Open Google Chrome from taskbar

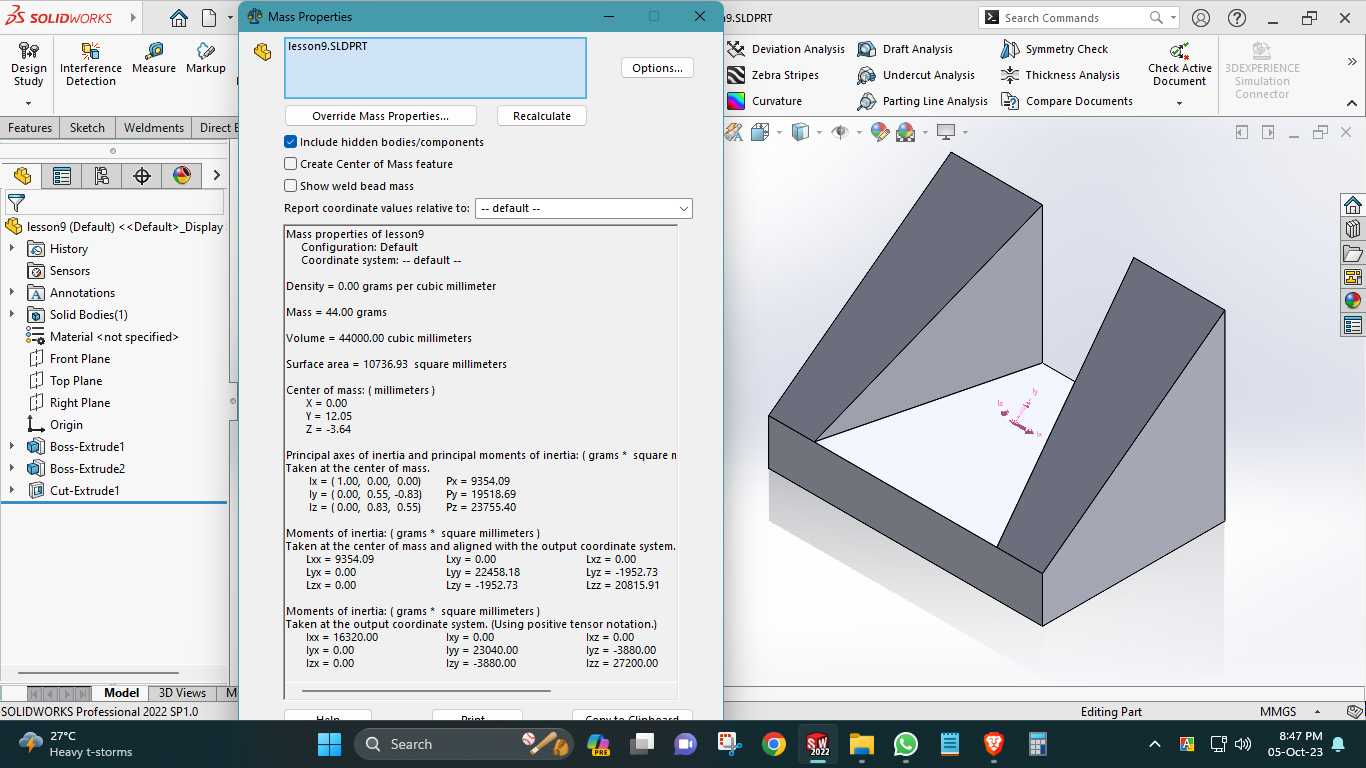pos(773,744)
